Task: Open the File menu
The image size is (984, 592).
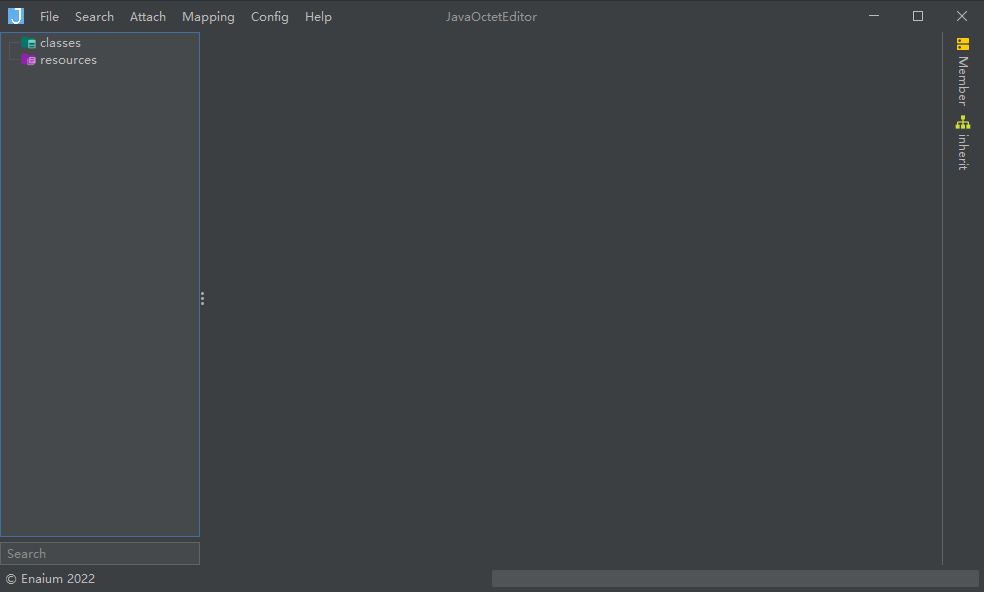Action: coord(49,17)
